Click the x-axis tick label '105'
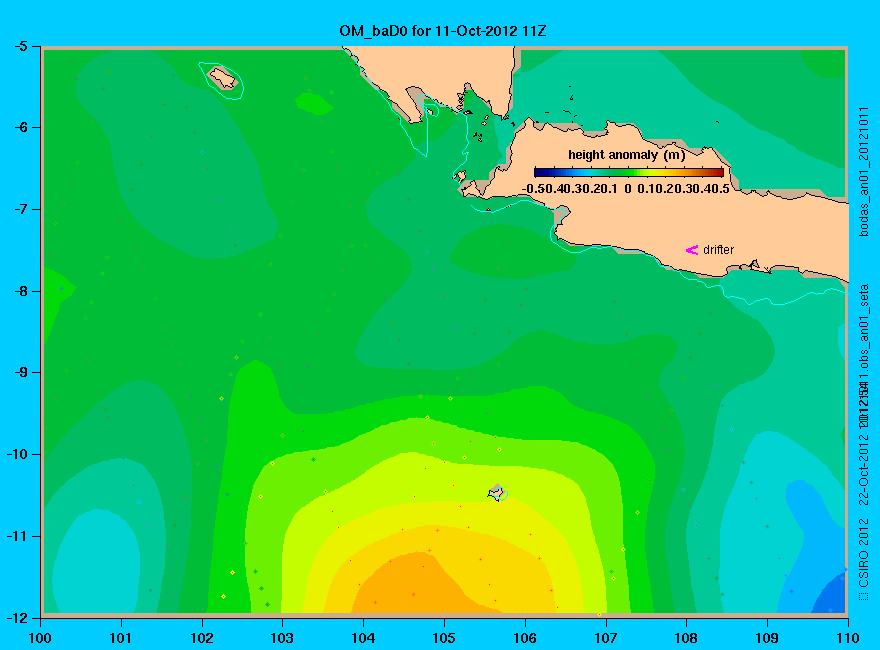This screenshot has width=880, height=650. (x=444, y=638)
